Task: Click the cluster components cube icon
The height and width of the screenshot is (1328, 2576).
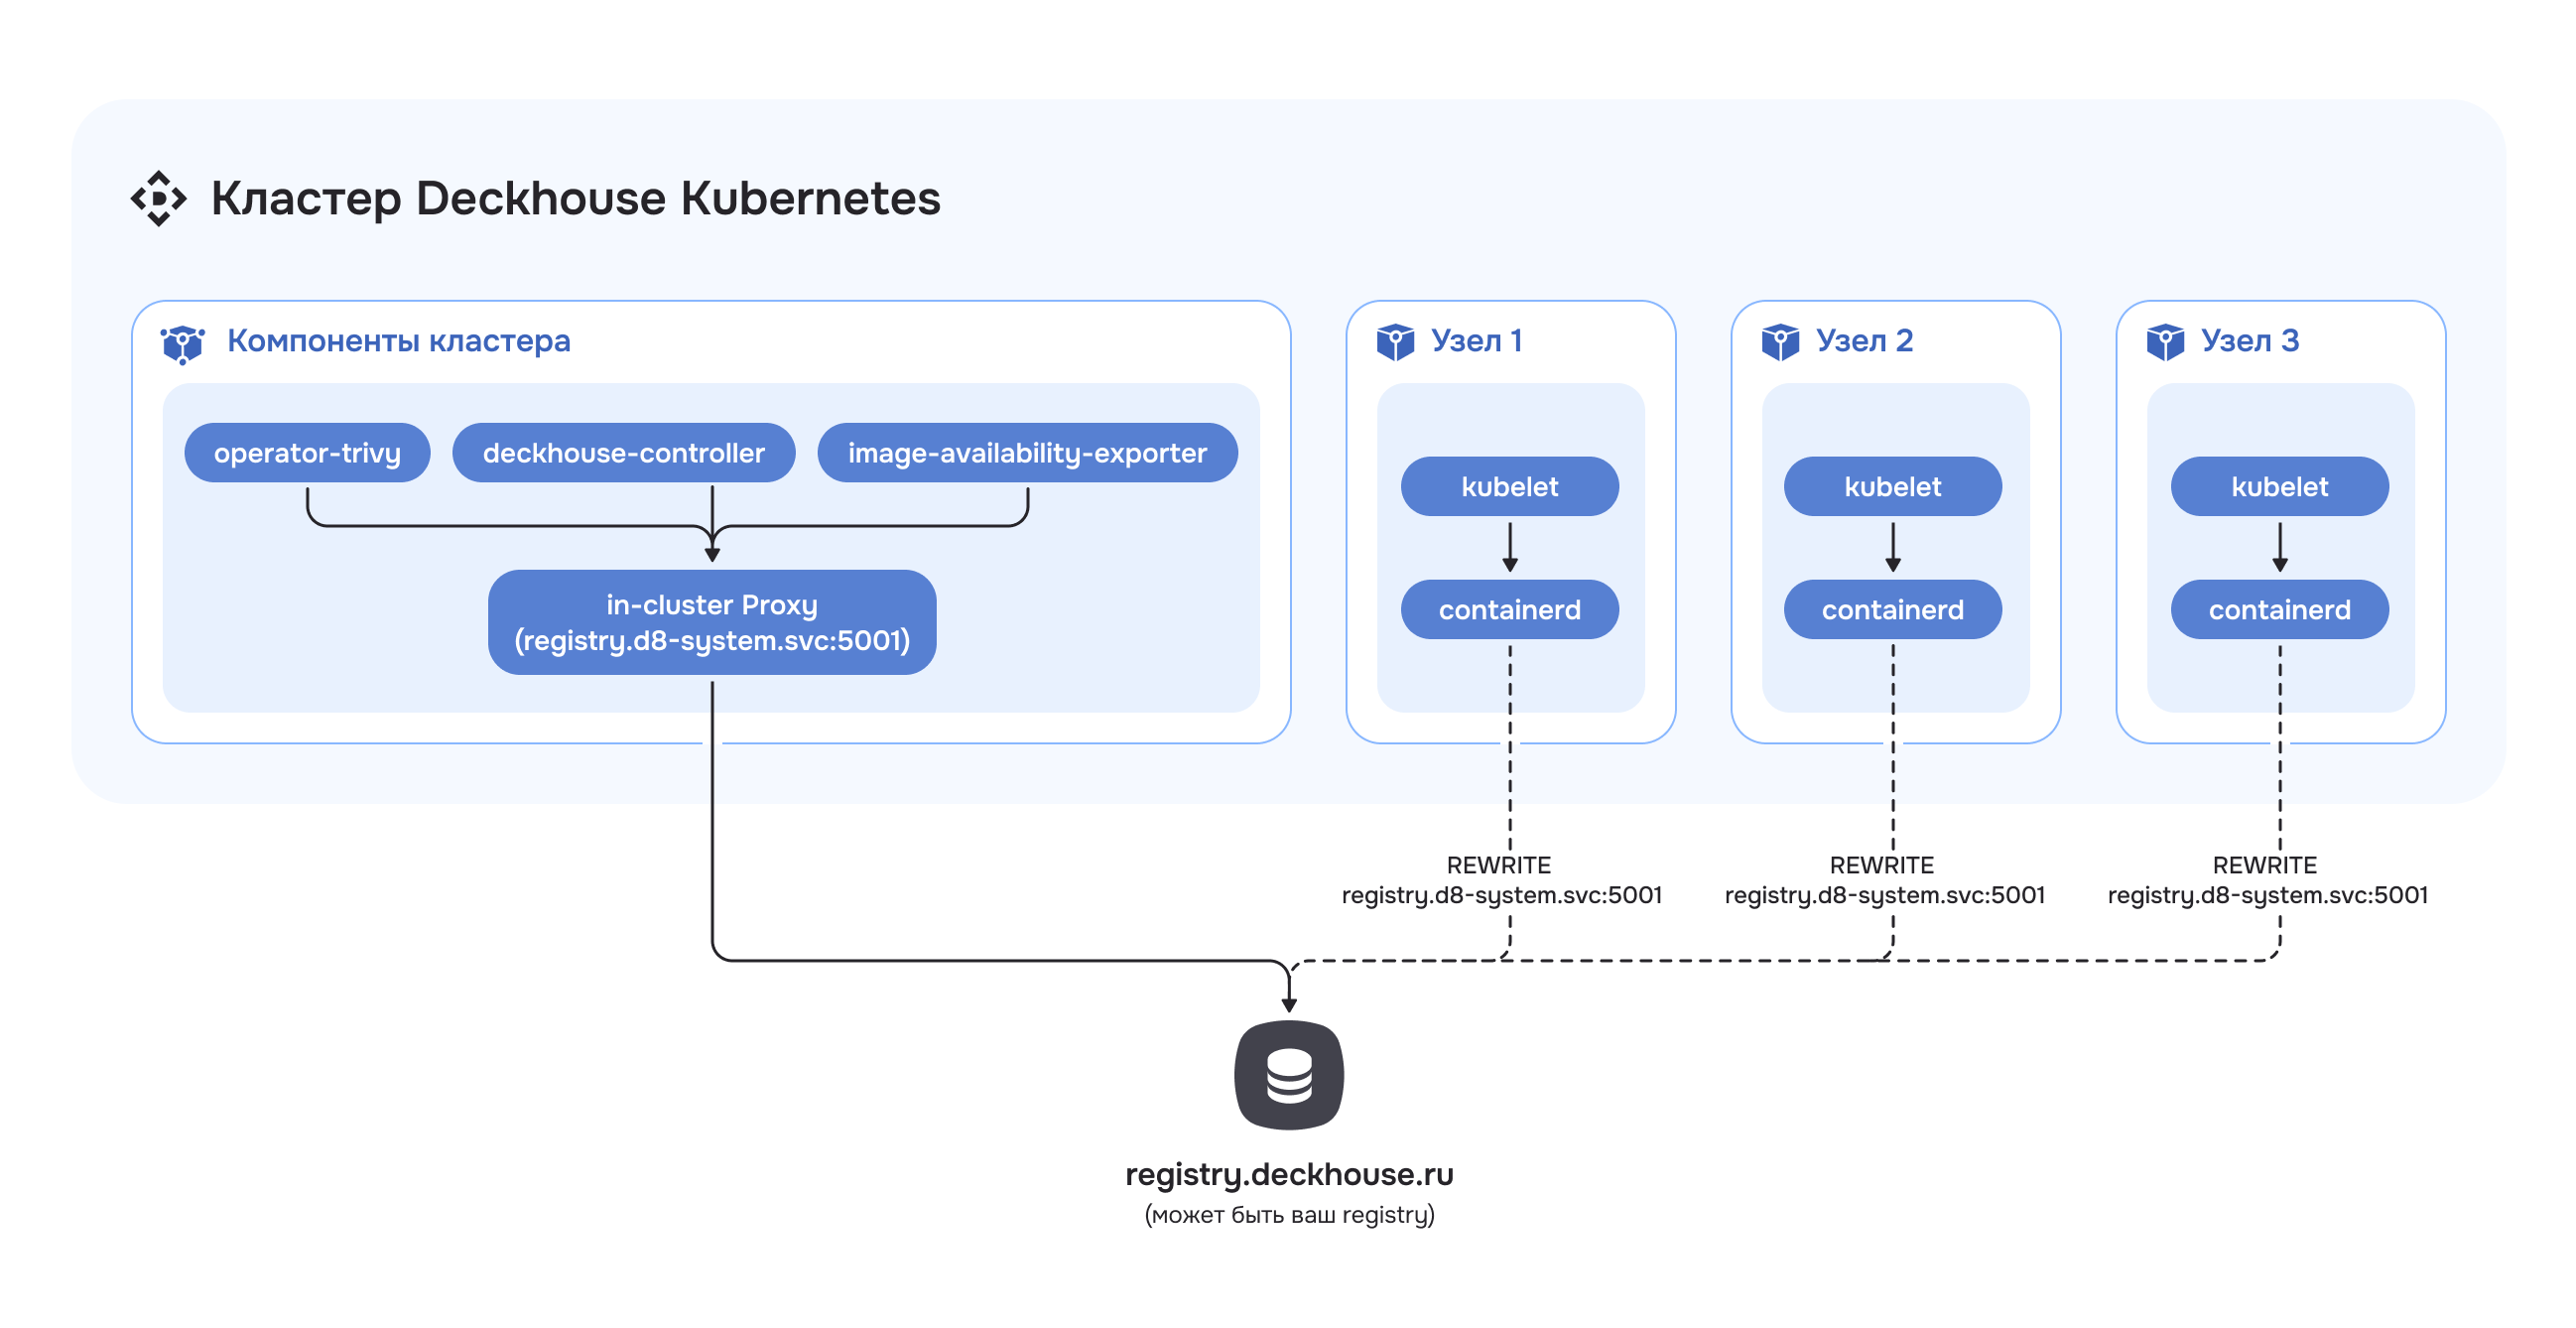Action: pyautogui.click(x=183, y=343)
